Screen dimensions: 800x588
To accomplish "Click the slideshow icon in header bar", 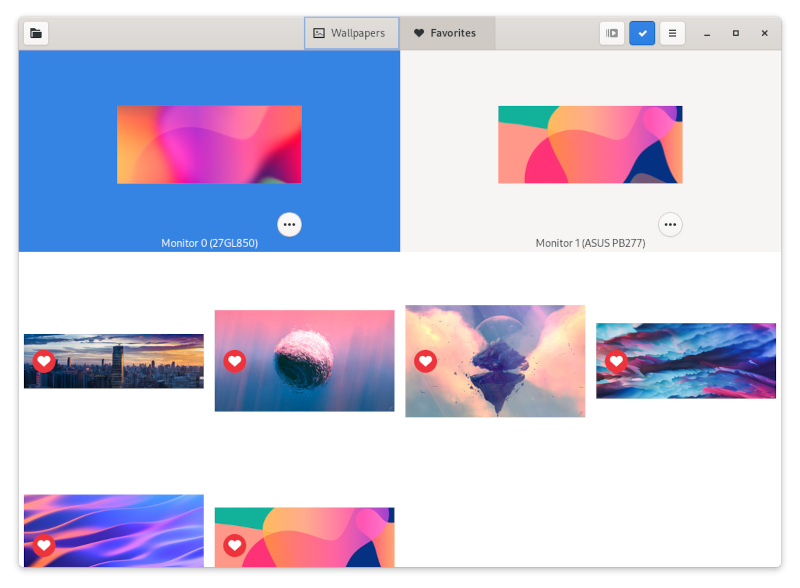I will [x=612, y=33].
